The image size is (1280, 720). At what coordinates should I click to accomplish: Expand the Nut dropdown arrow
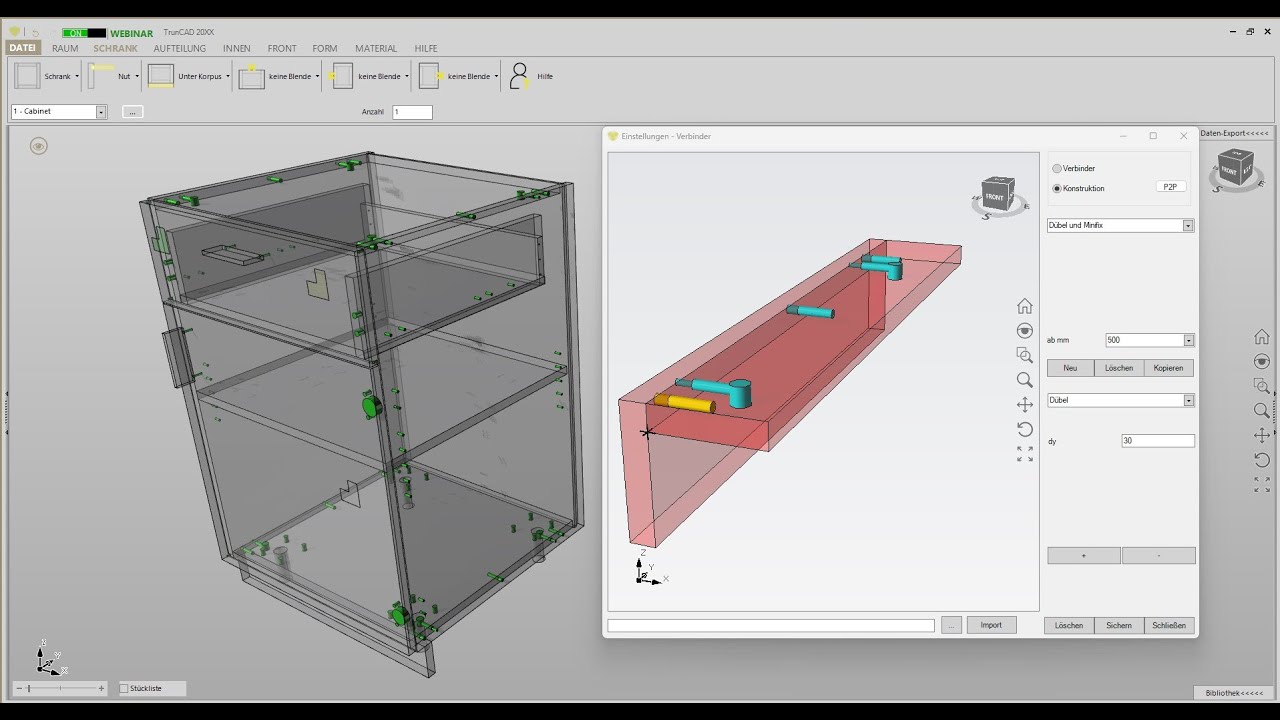click(138, 76)
